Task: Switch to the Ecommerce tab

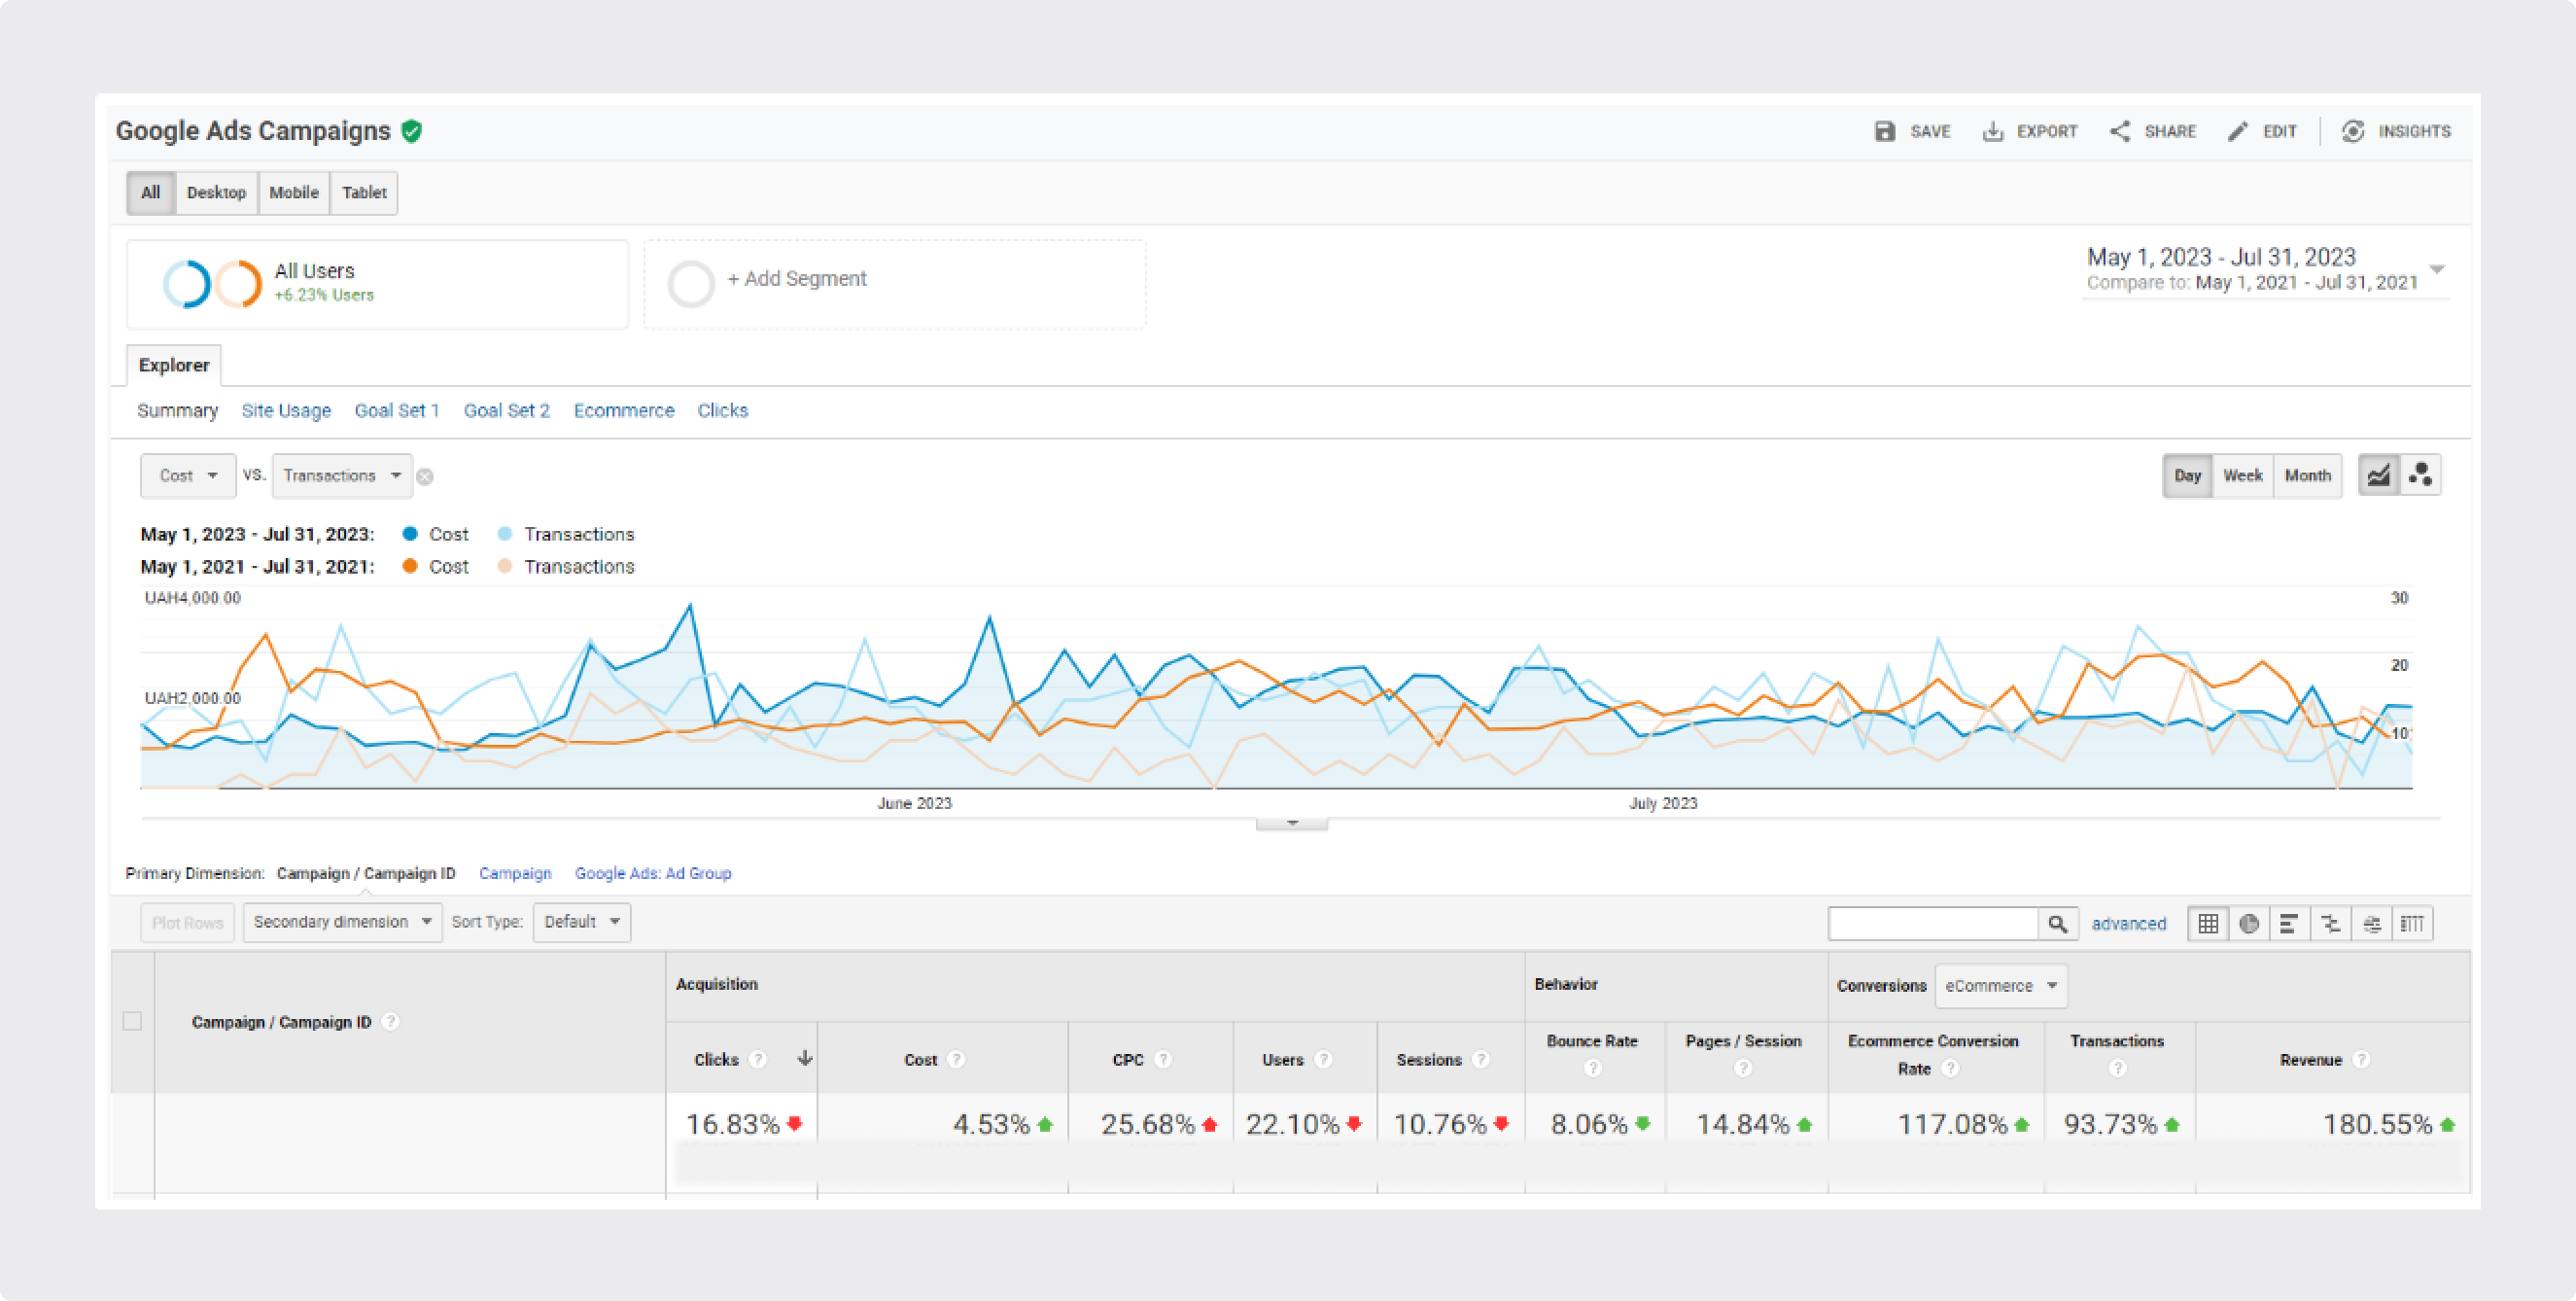Action: pyautogui.click(x=624, y=410)
